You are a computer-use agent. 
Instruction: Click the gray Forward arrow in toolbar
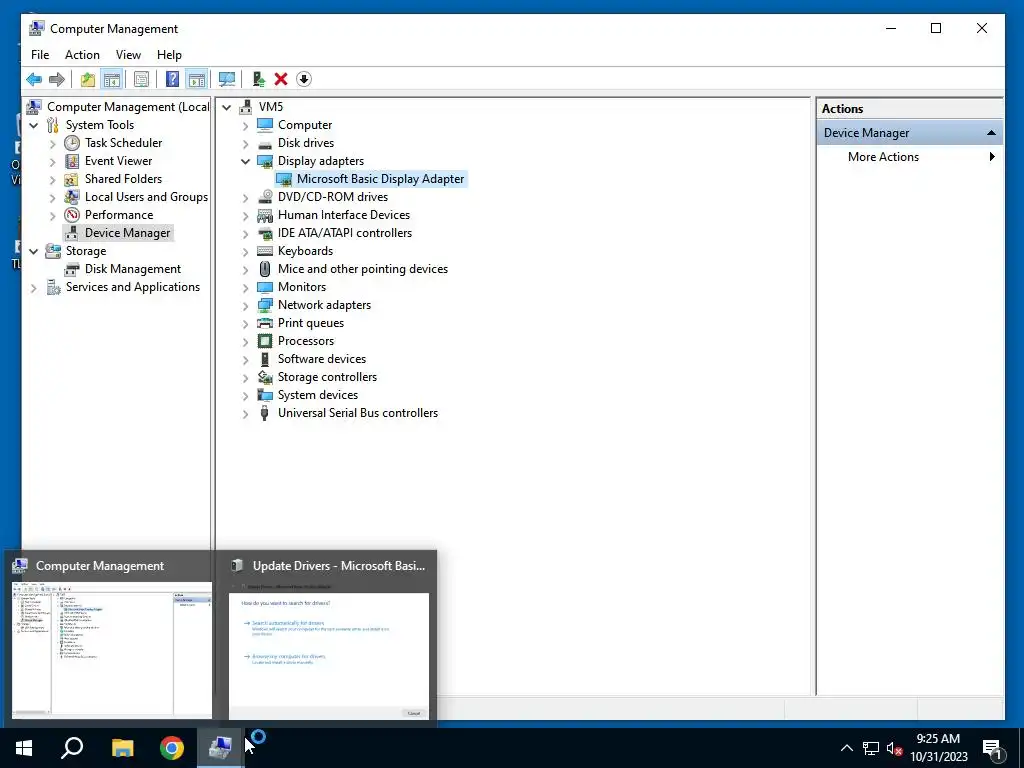coord(57,80)
